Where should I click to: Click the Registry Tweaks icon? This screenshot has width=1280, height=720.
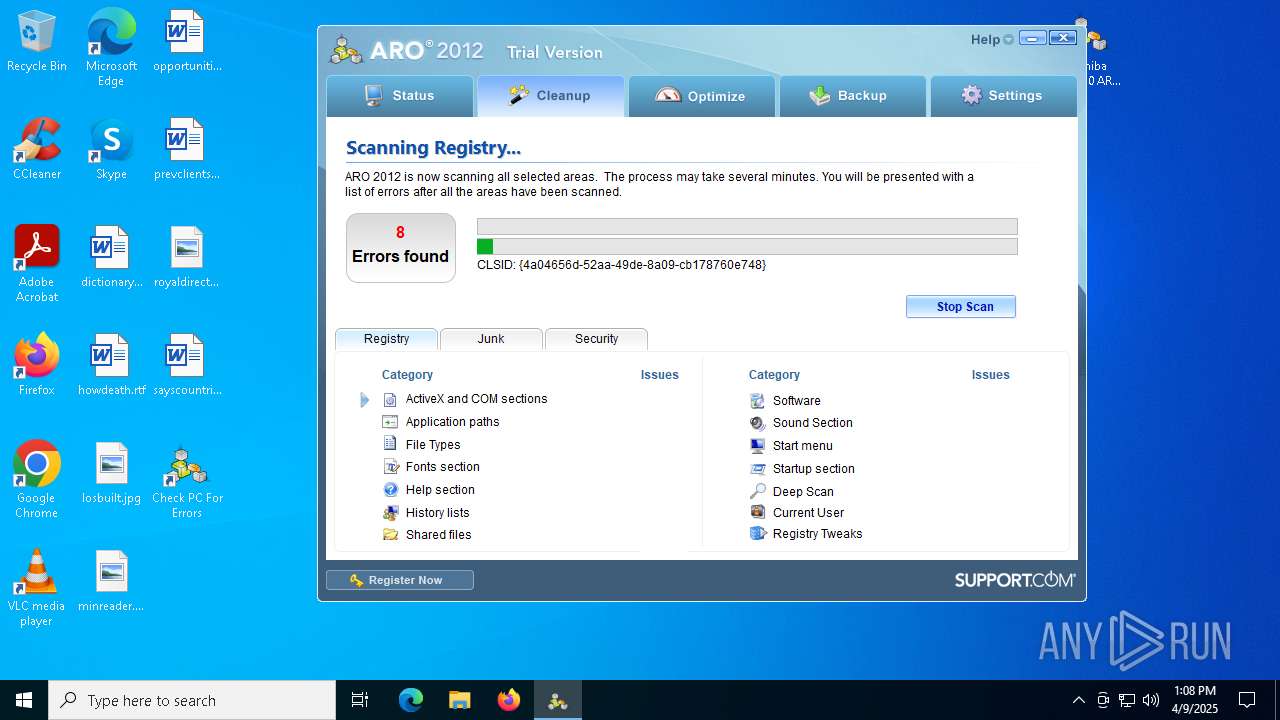(x=758, y=534)
